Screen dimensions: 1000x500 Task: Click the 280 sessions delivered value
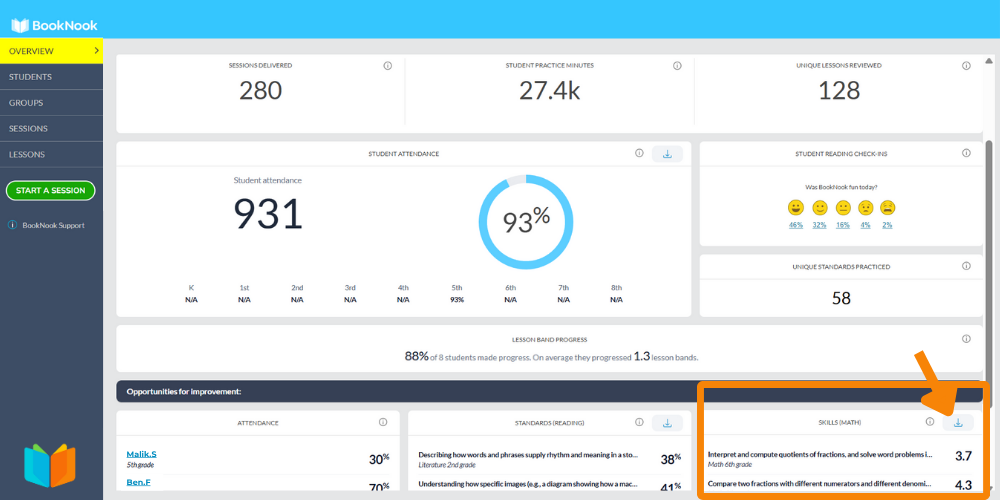click(260, 91)
